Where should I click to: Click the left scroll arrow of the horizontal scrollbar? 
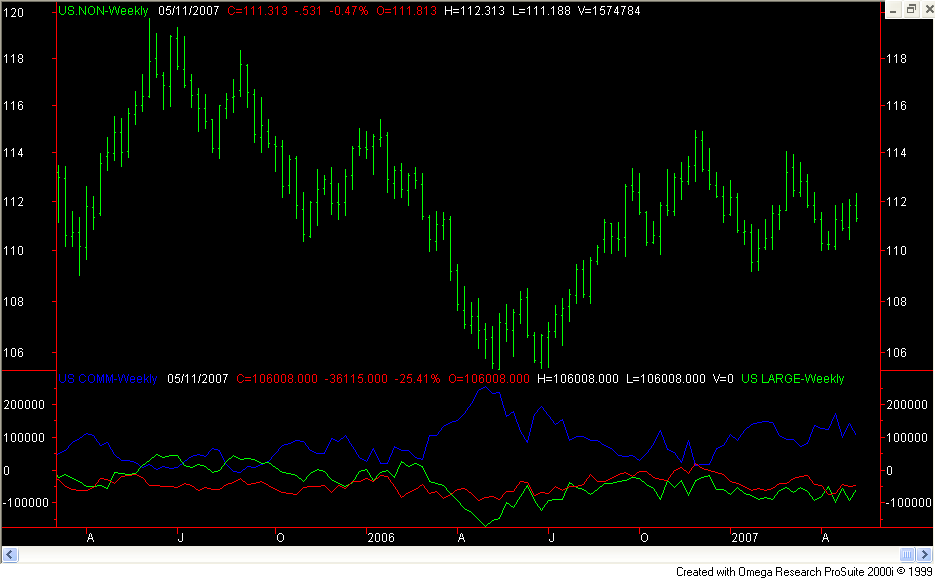10,555
